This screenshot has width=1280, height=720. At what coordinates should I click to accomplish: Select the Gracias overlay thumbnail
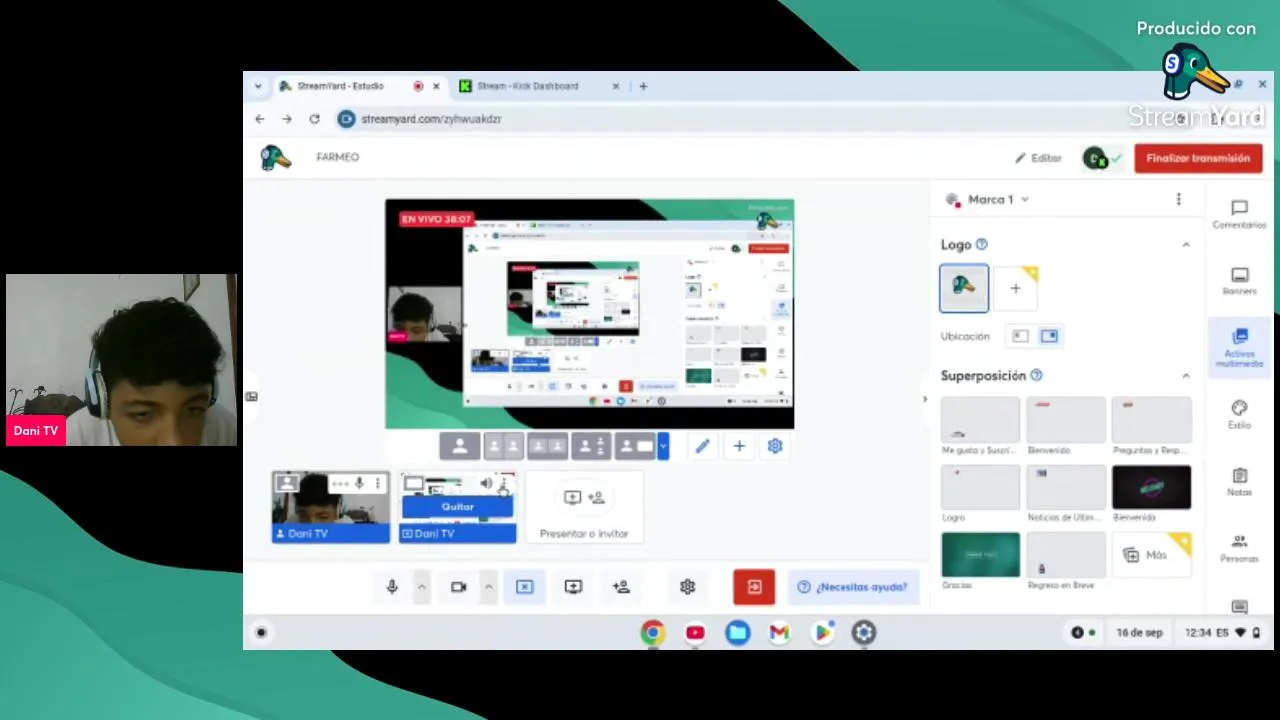[980, 555]
